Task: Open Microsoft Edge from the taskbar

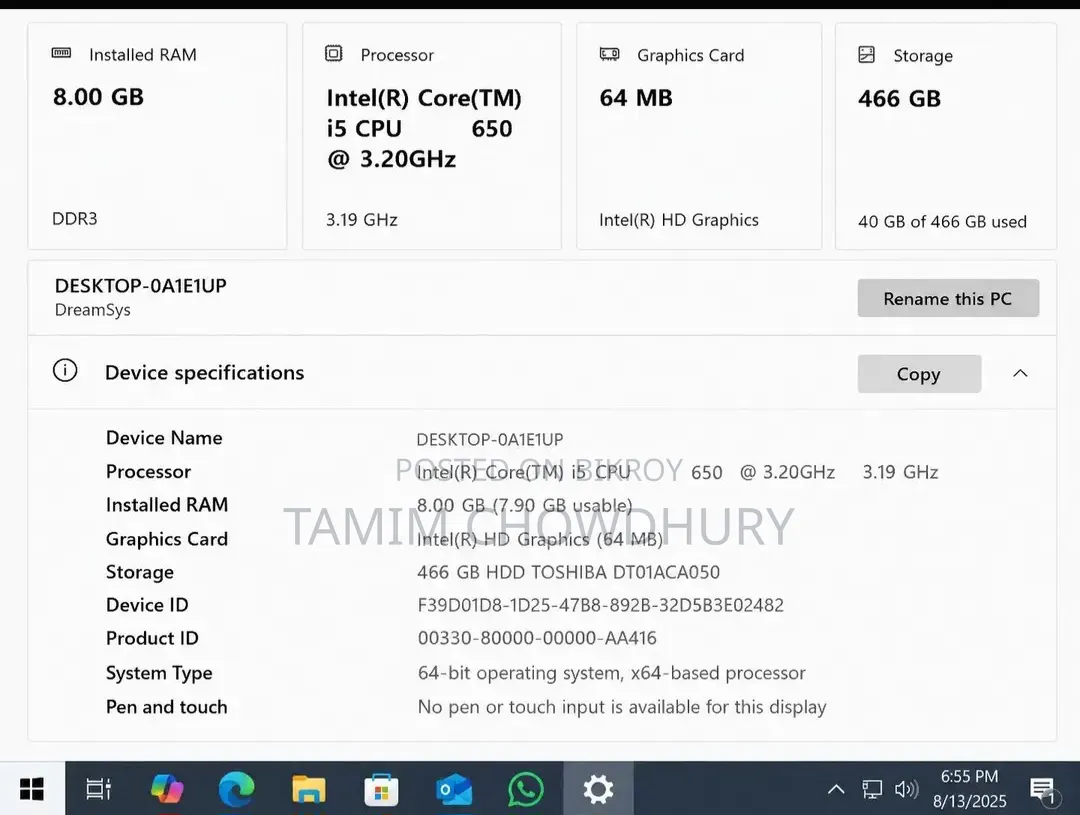Action: (x=236, y=789)
